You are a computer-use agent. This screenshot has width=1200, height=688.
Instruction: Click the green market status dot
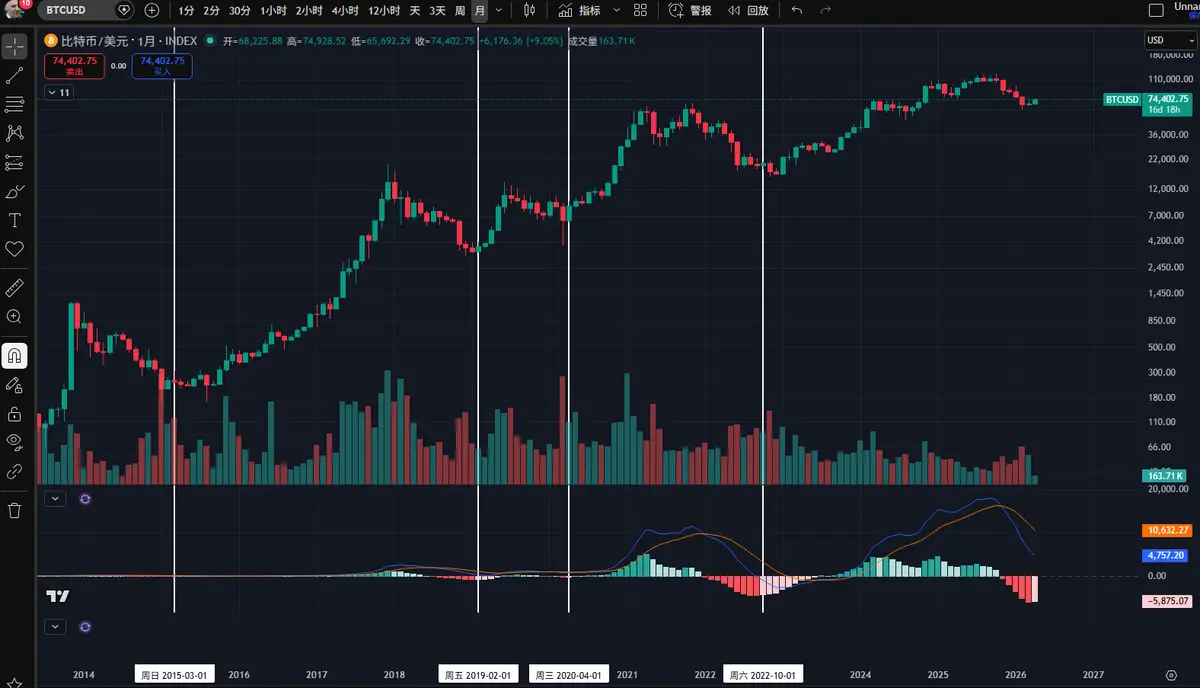[x=210, y=41]
